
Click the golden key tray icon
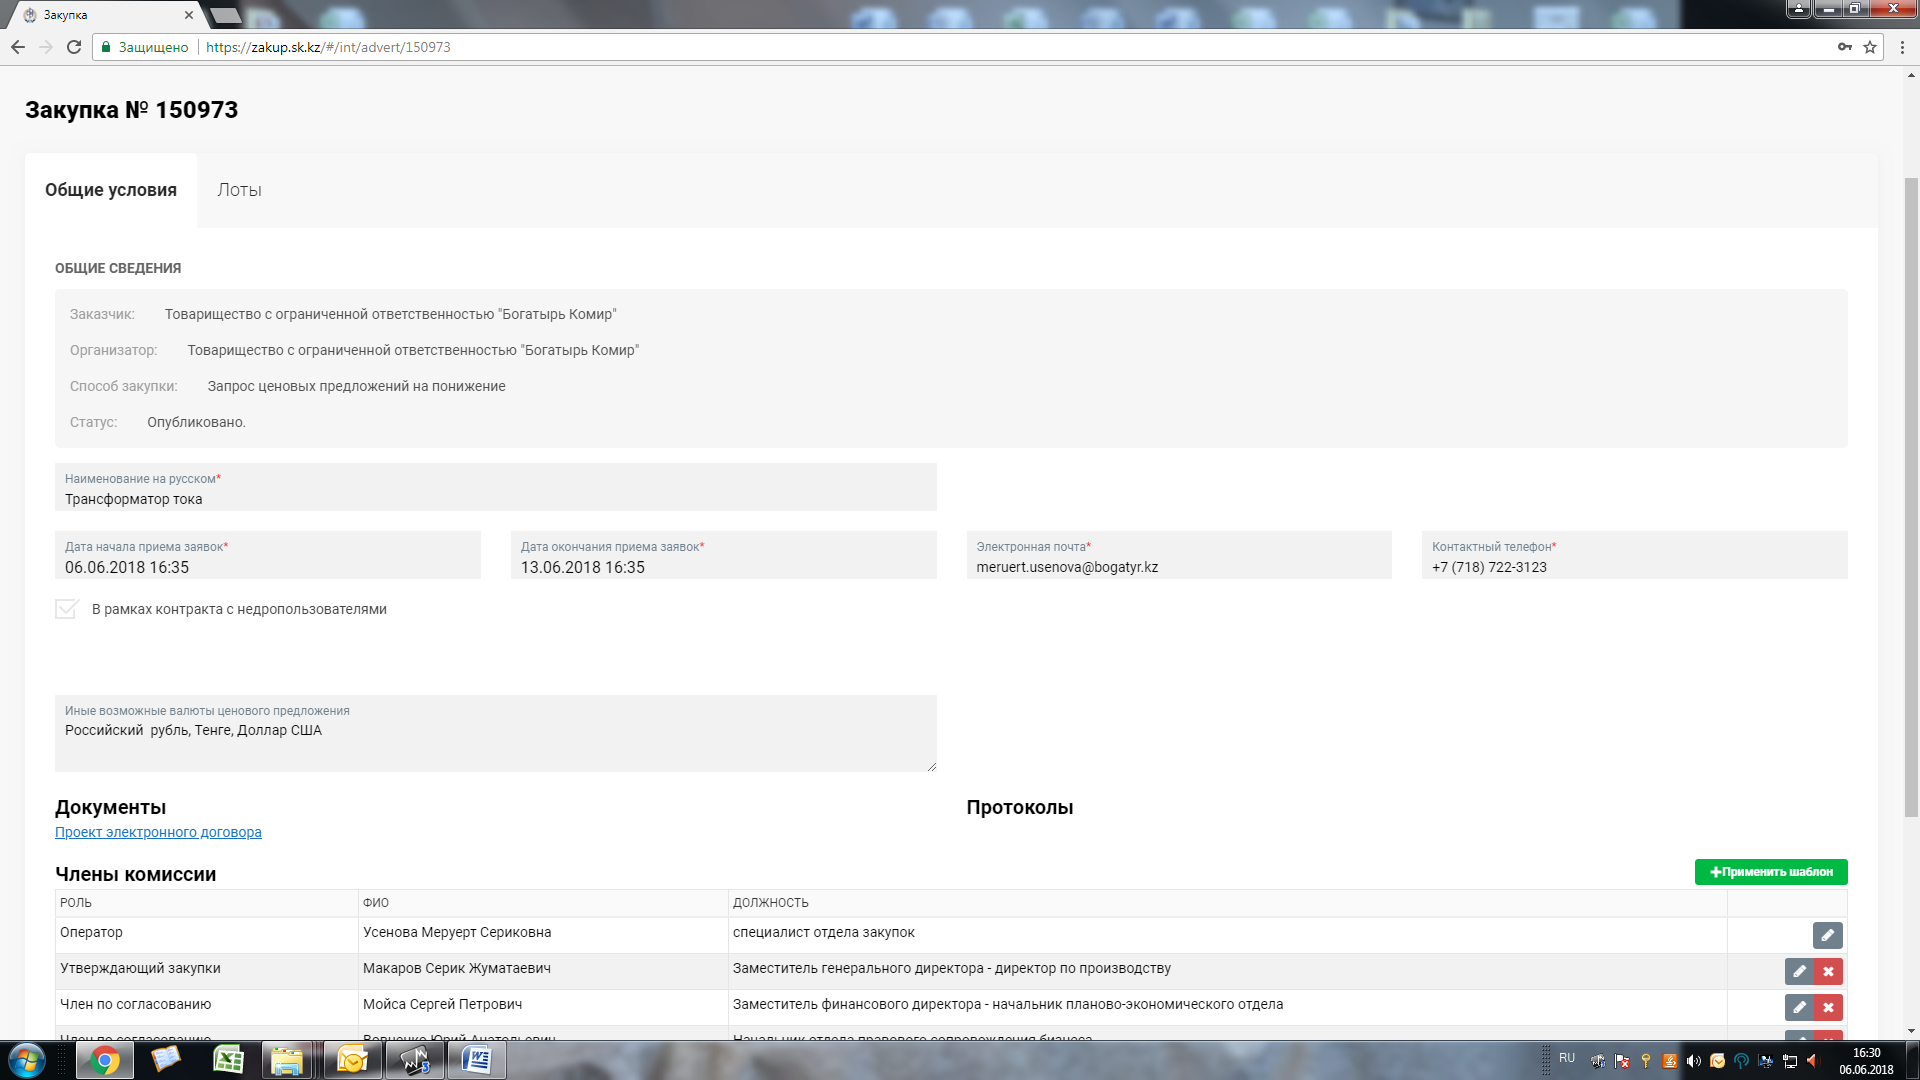click(1646, 1061)
